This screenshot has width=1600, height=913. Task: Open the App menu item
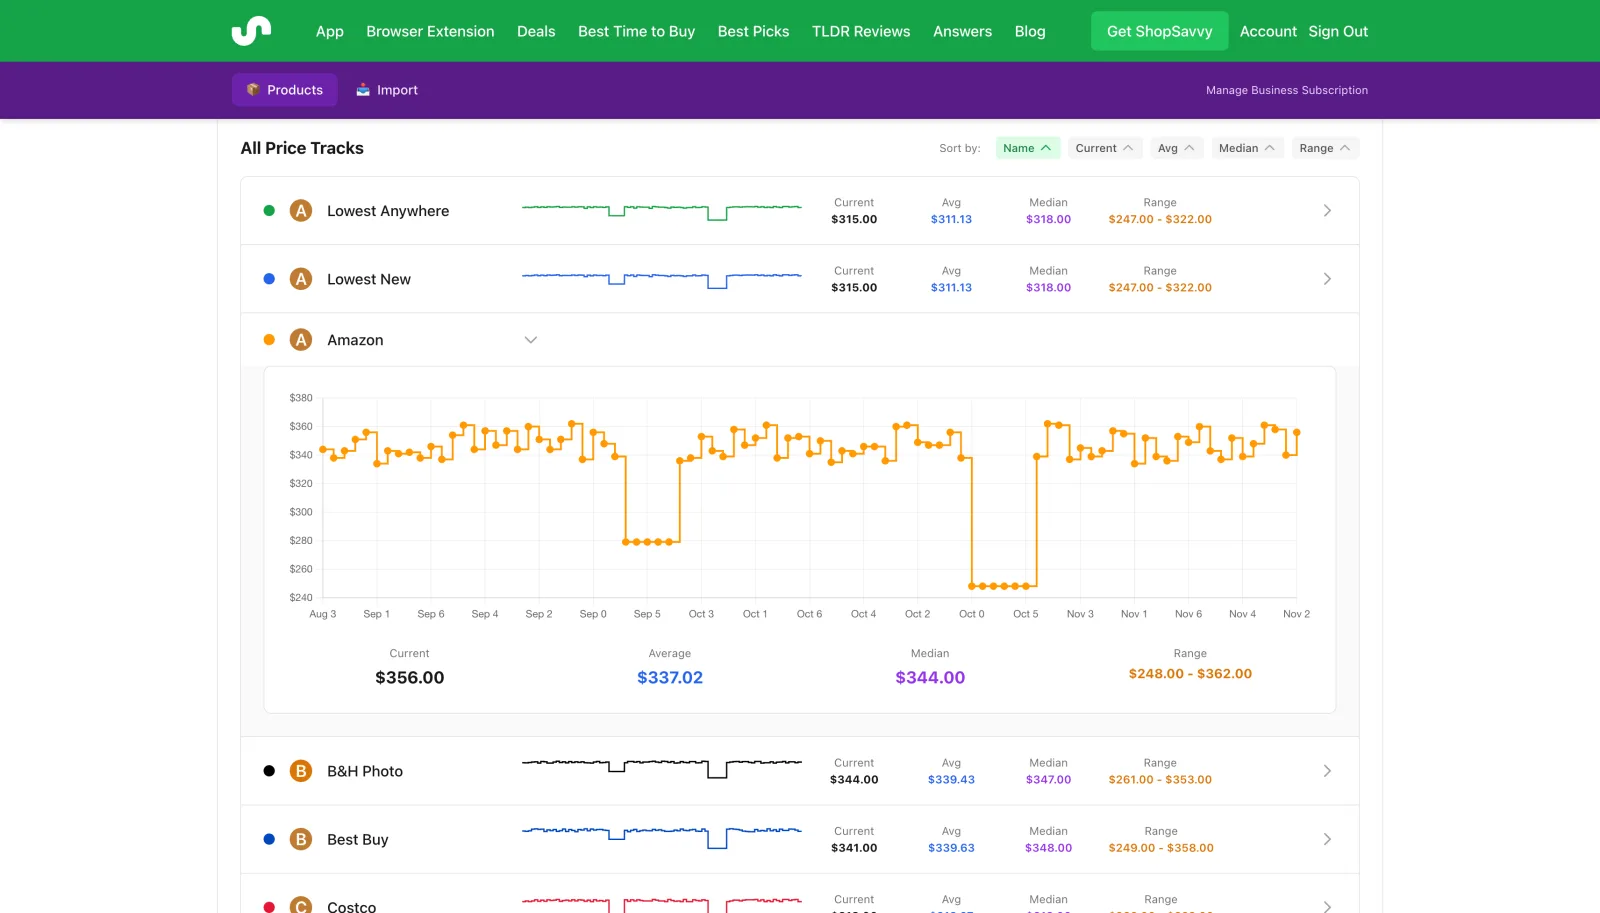point(330,31)
